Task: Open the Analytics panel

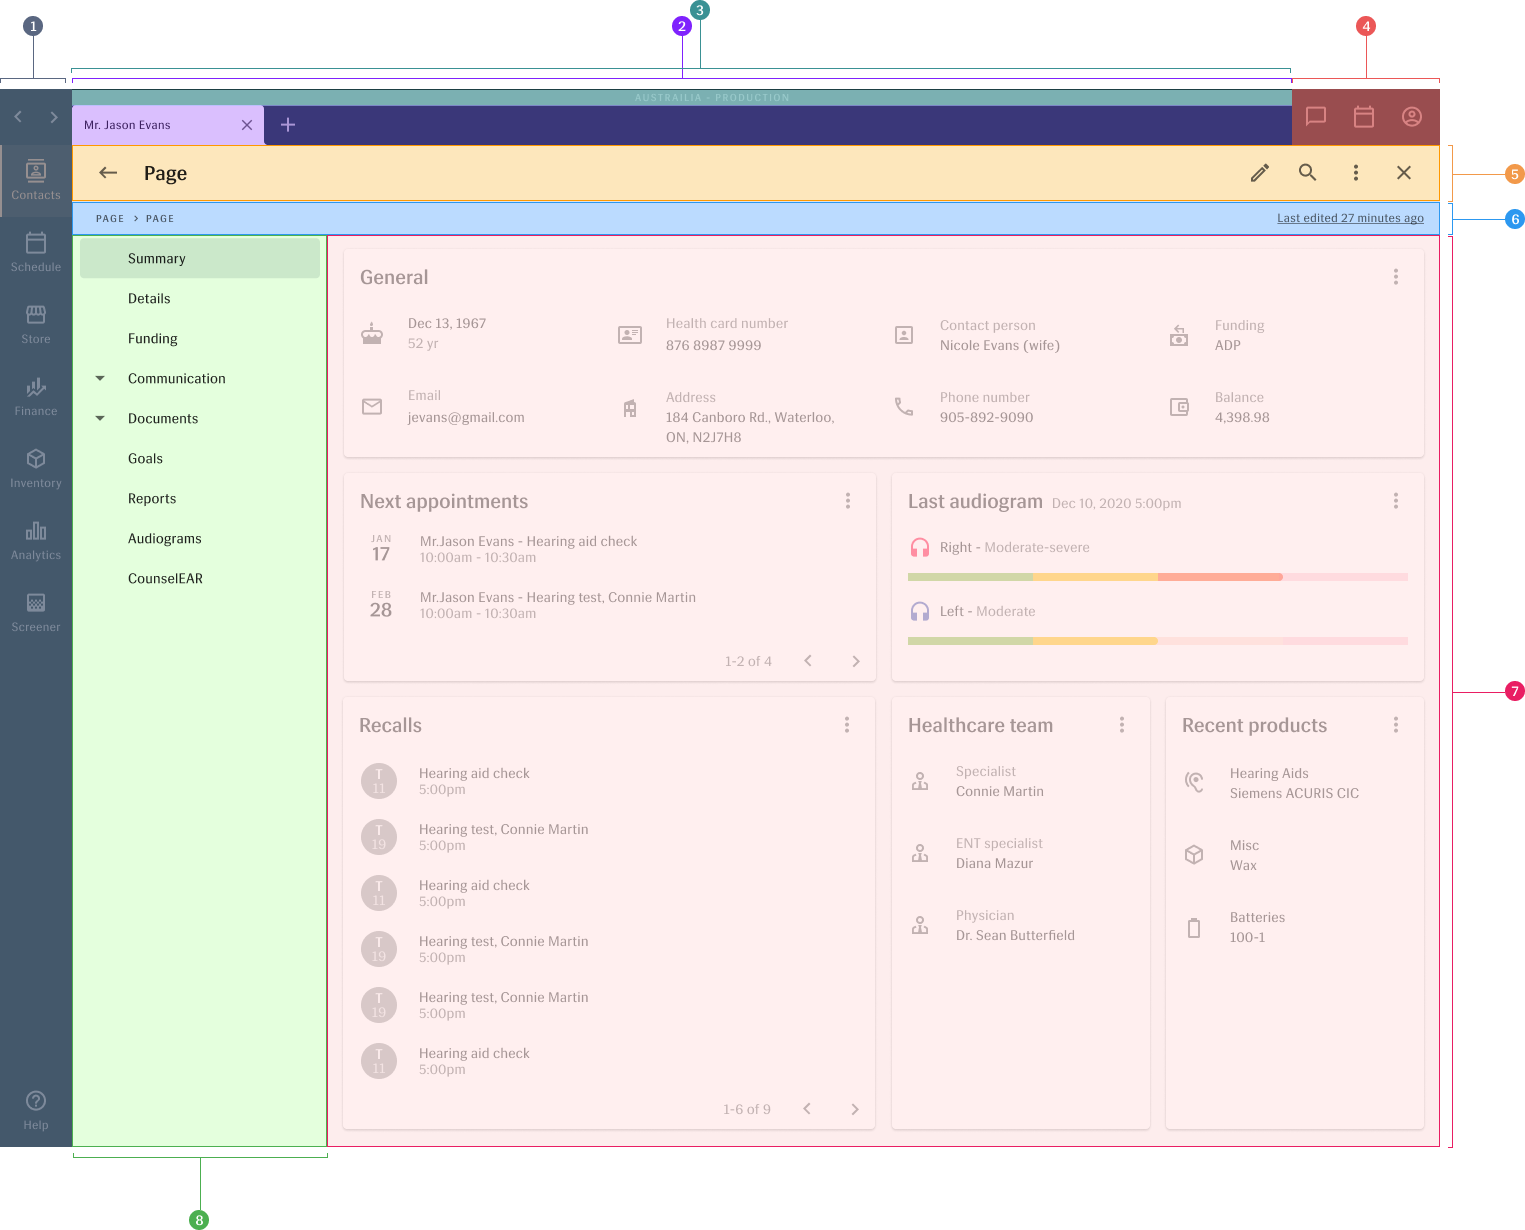Action: pyautogui.click(x=36, y=540)
